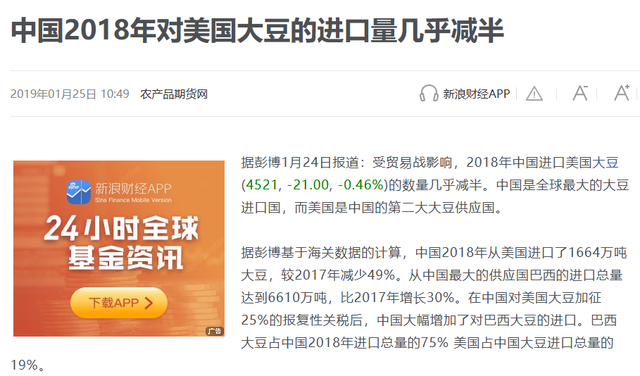Viewport: 640px width, 376px height.
Task: Click the 下载APP button in the ad
Action: click(119, 303)
